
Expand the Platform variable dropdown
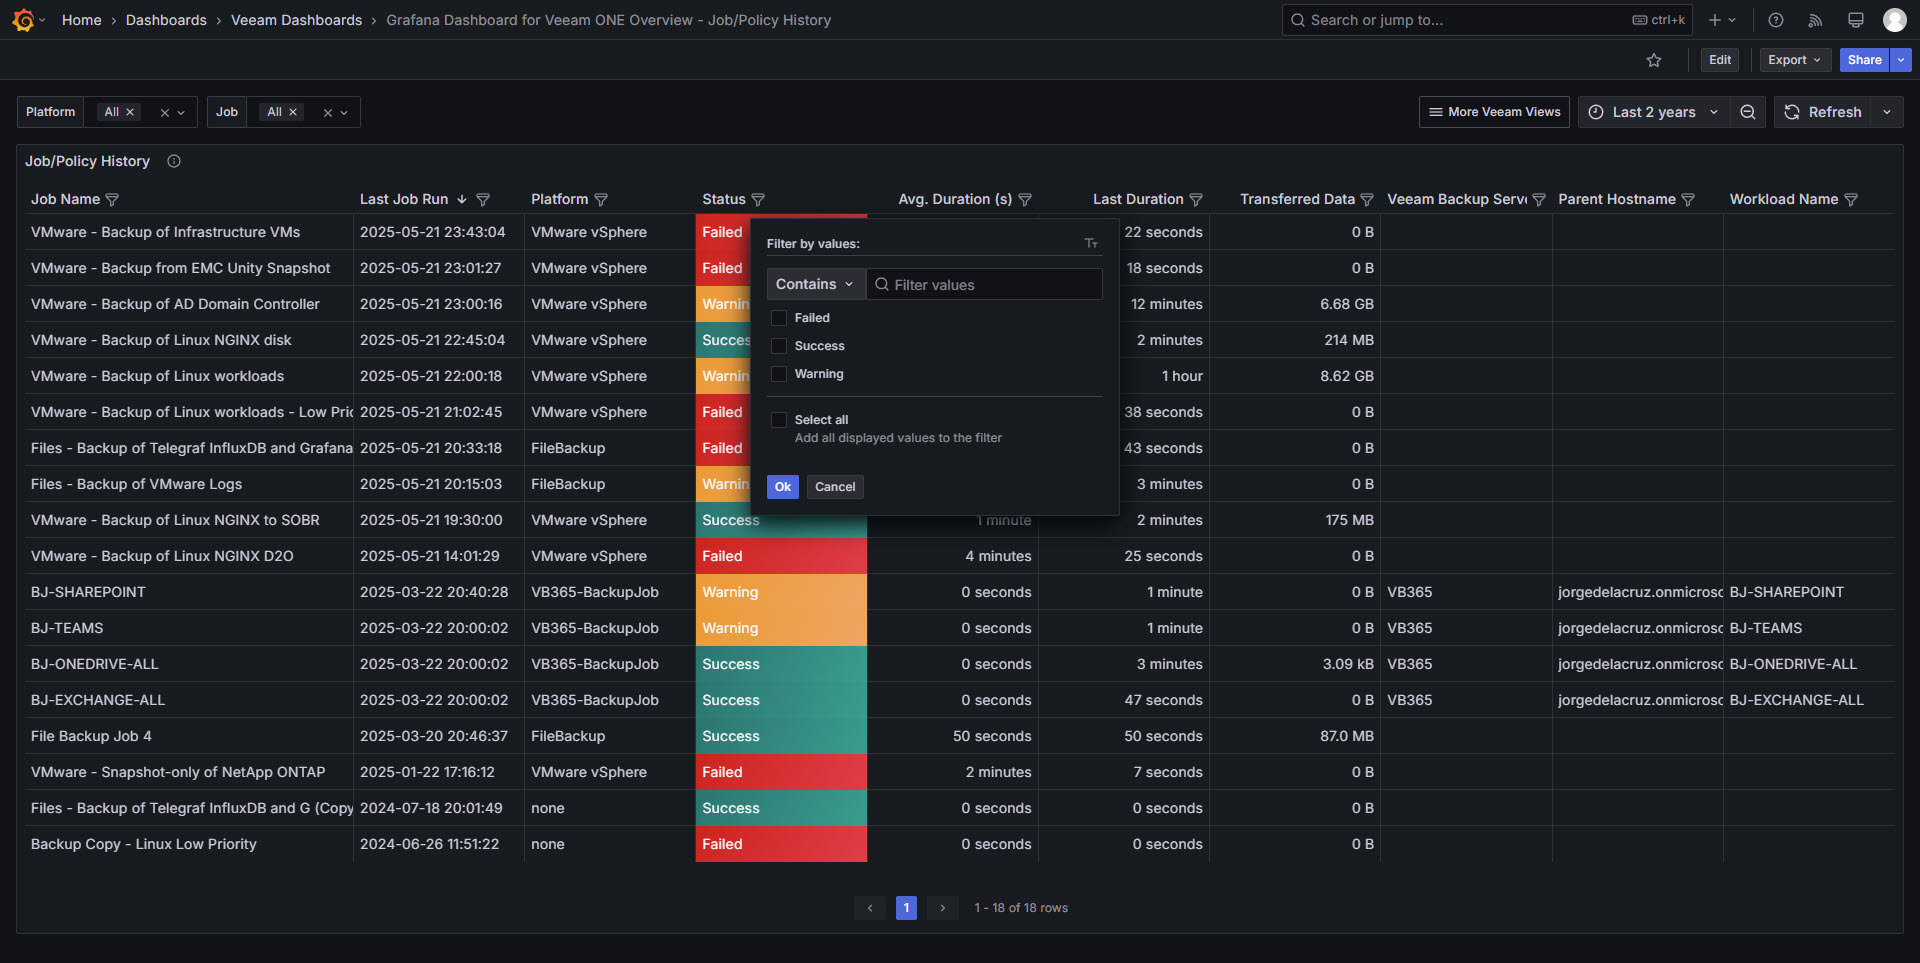[x=182, y=113]
